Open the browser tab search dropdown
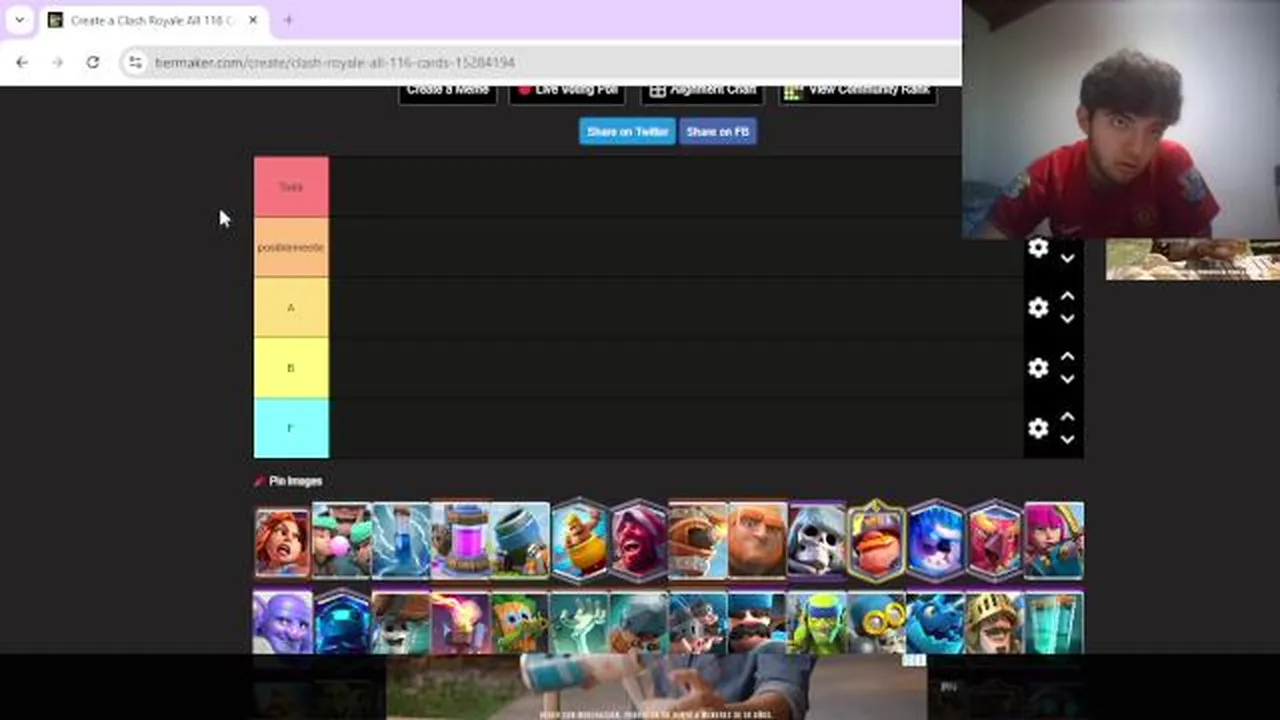1280x720 pixels. 19,20
